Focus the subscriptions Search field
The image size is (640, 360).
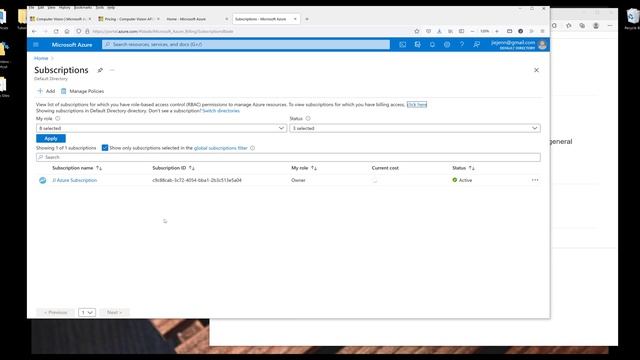point(288,157)
